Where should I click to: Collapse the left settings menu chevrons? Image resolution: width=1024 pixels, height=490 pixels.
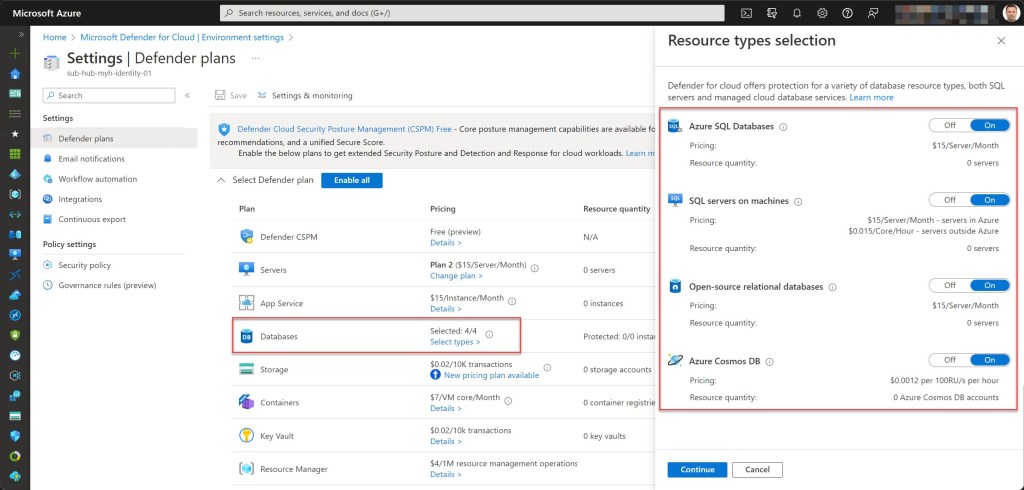pos(187,95)
